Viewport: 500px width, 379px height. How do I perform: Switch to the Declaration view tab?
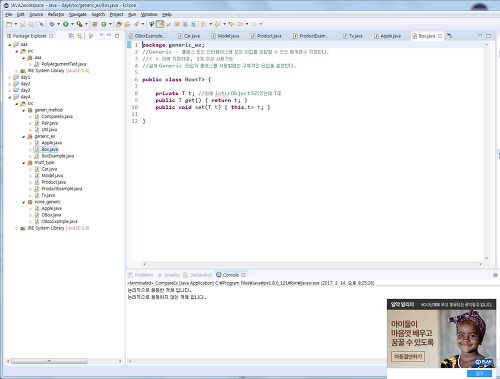coord(198,275)
